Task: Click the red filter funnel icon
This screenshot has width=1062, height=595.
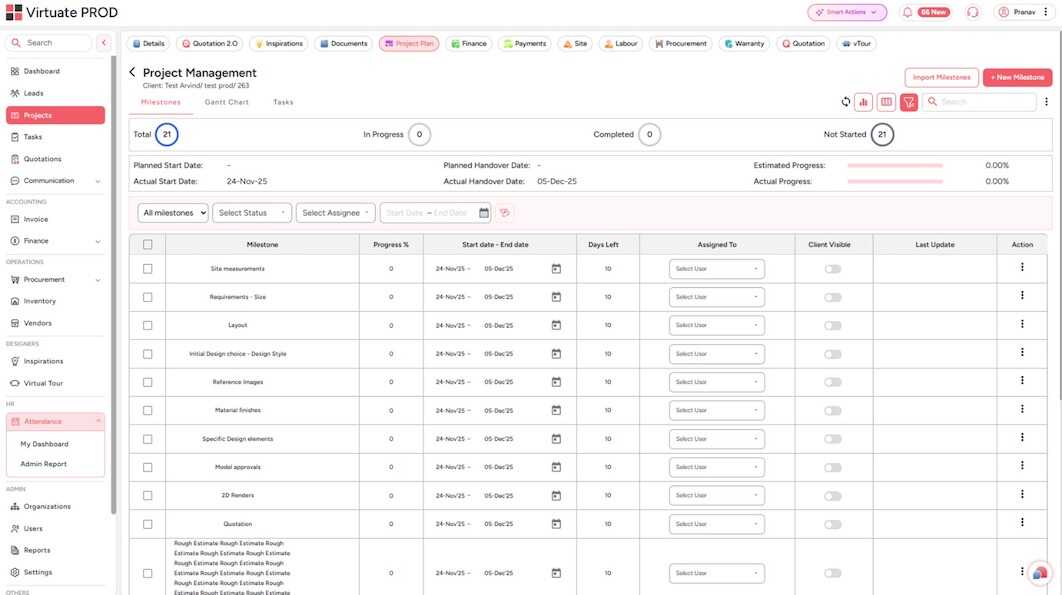Action: (x=909, y=102)
